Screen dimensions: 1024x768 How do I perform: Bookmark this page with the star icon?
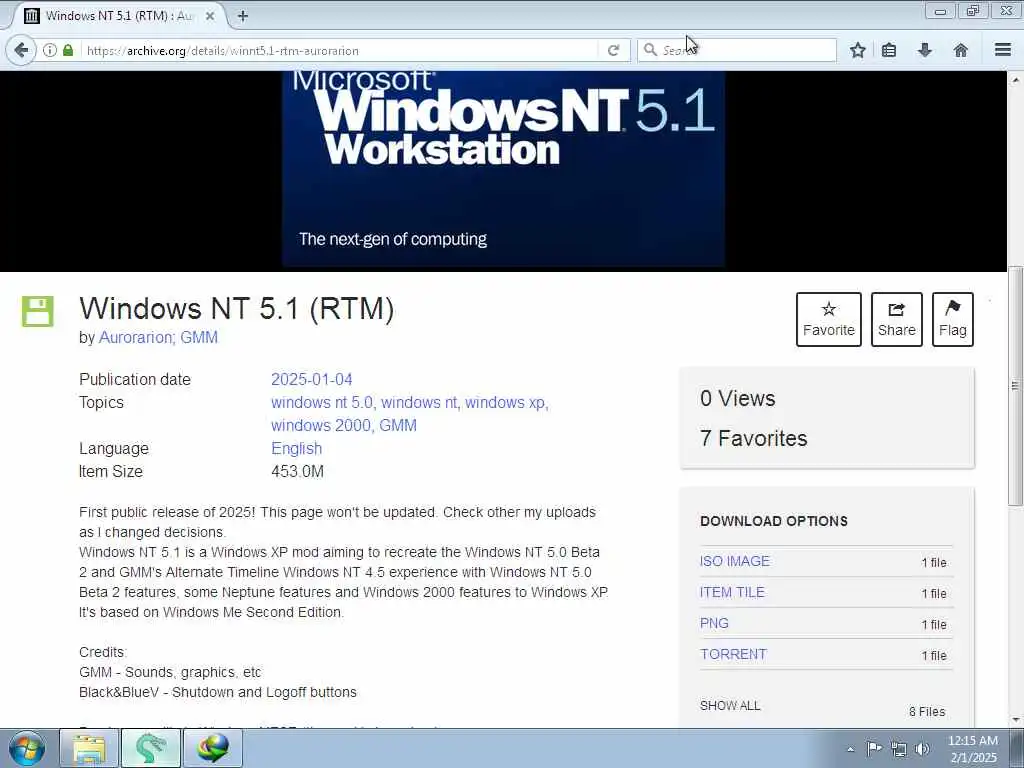pyautogui.click(x=857, y=50)
